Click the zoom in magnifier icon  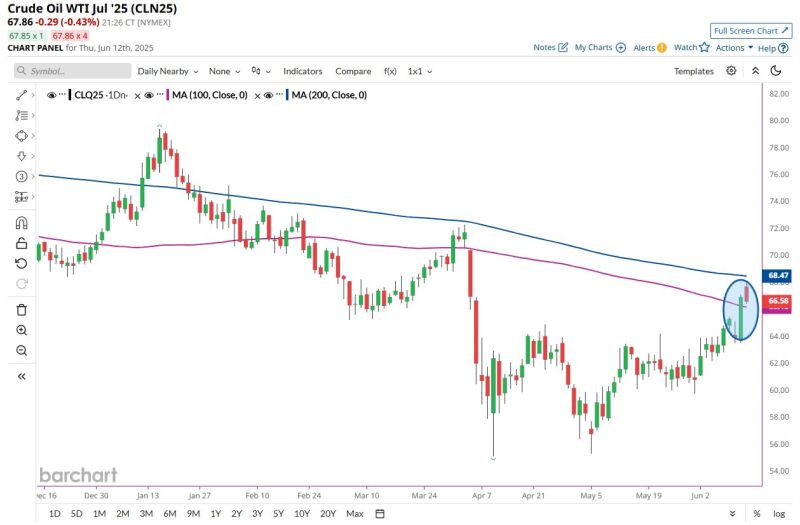click(21, 330)
